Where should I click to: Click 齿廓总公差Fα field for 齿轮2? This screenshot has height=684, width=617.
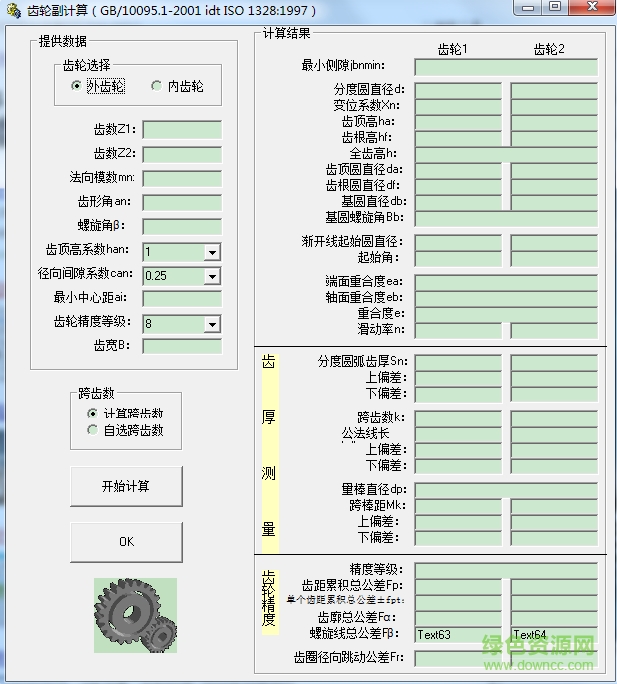pyautogui.click(x=554, y=619)
